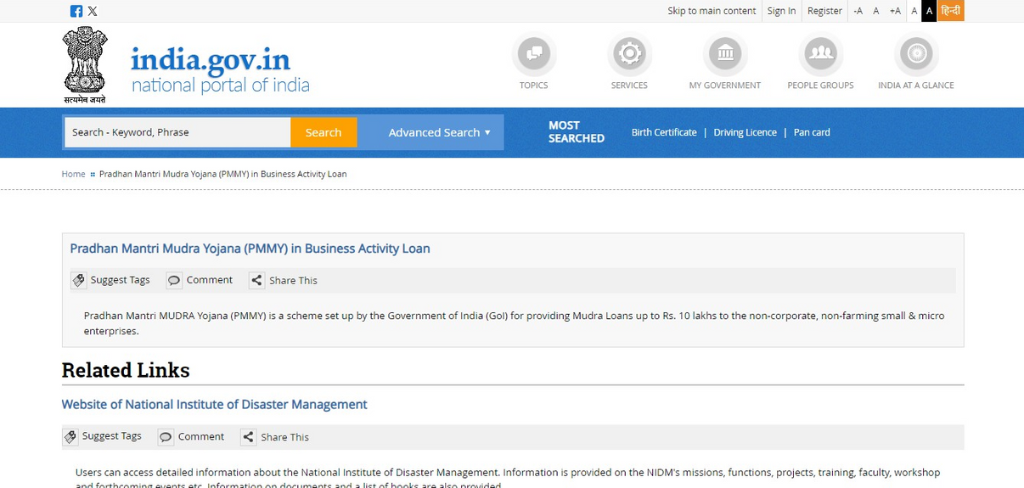The image size is (1024, 488).
Task: Click the PMMY scheme description paragraph
Action: [x=514, y=323]
